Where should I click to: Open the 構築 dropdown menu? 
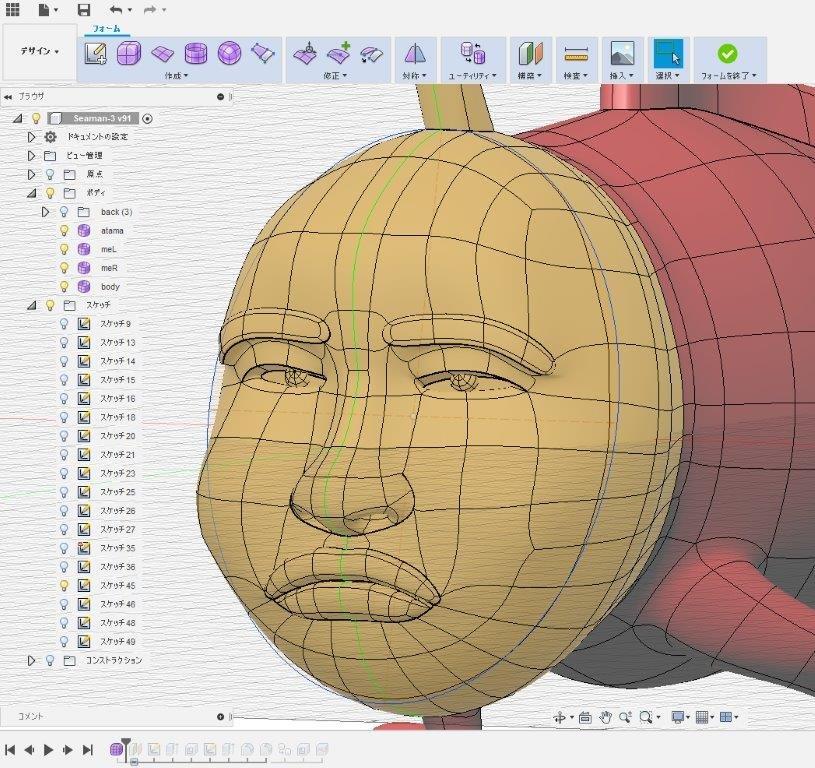pyautogui.click(x=530, y=76)
